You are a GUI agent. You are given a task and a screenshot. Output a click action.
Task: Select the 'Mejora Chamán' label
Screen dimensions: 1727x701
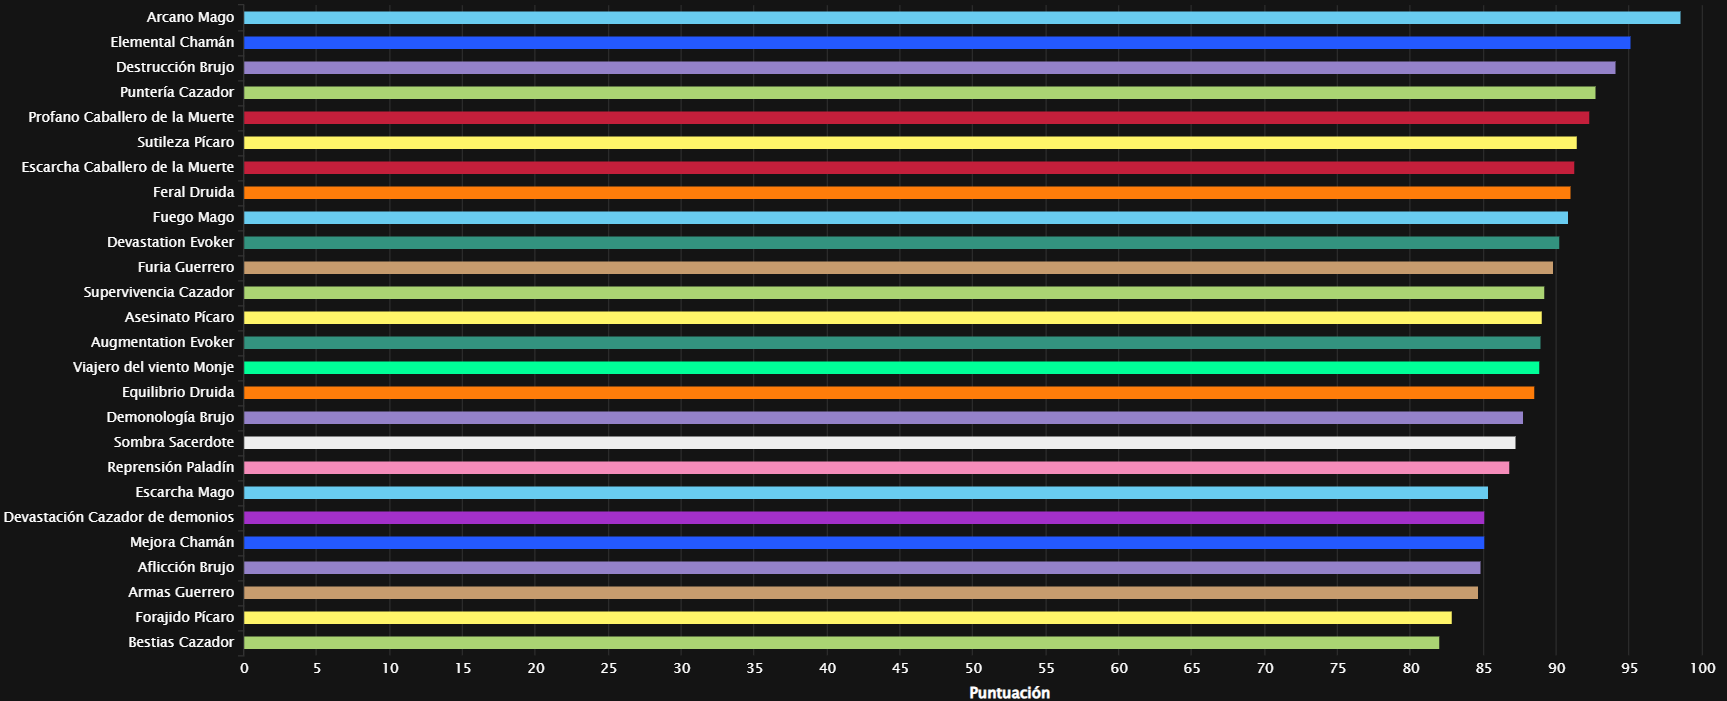(x=182, y=542)
